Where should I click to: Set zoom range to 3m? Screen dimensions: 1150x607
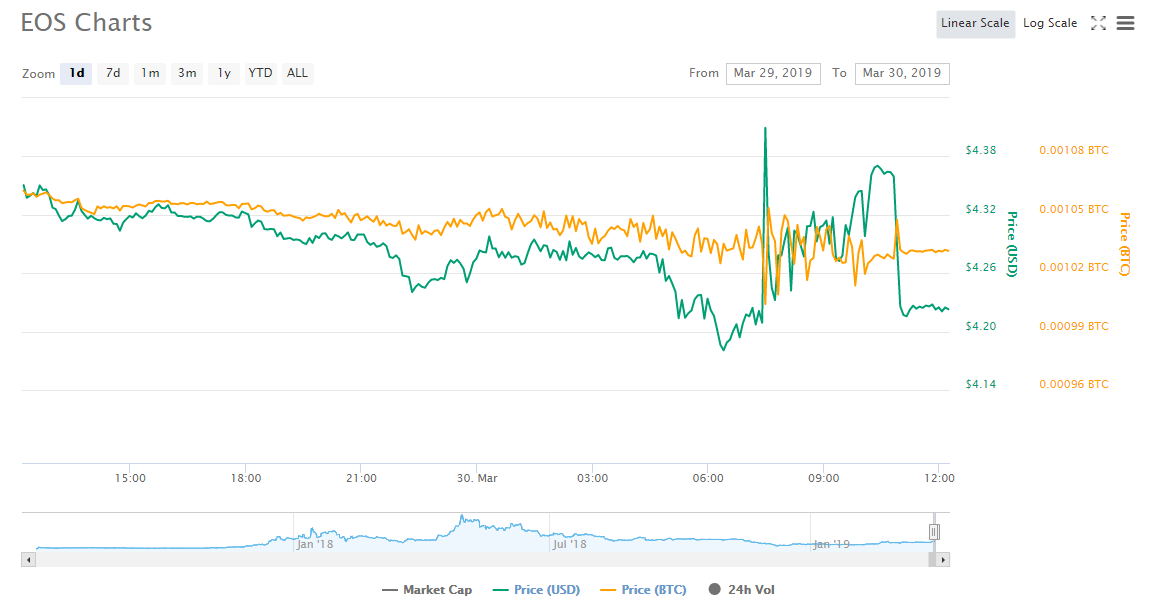pos(187,73)
